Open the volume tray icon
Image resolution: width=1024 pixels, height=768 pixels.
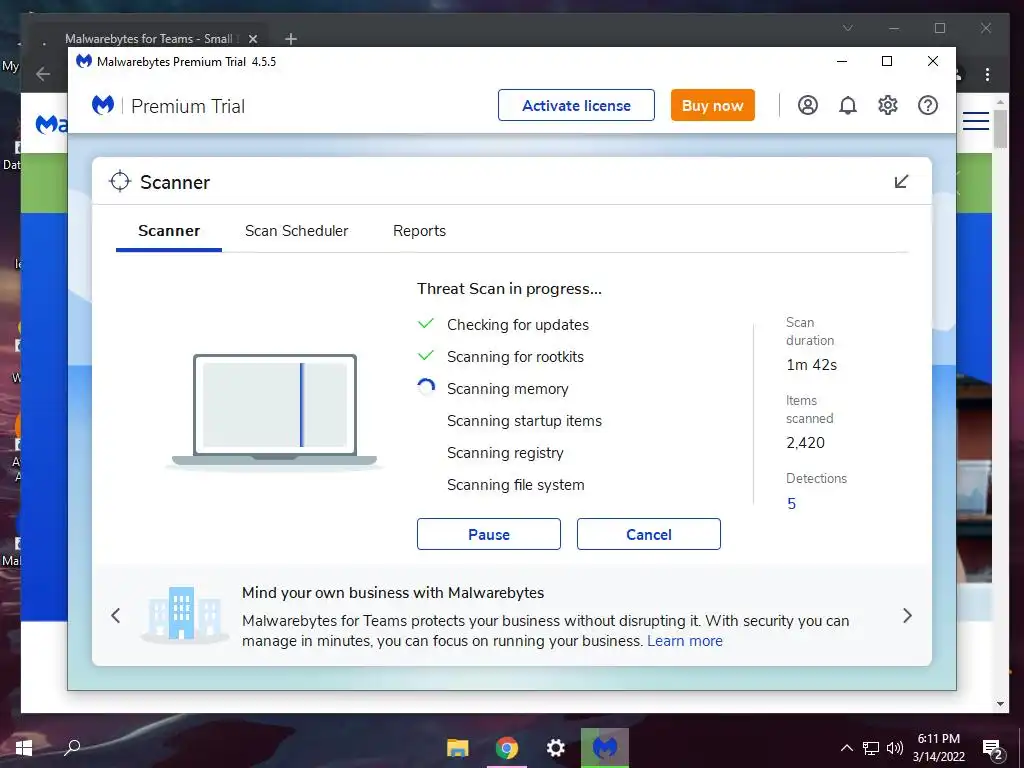(x=895, y=748)
